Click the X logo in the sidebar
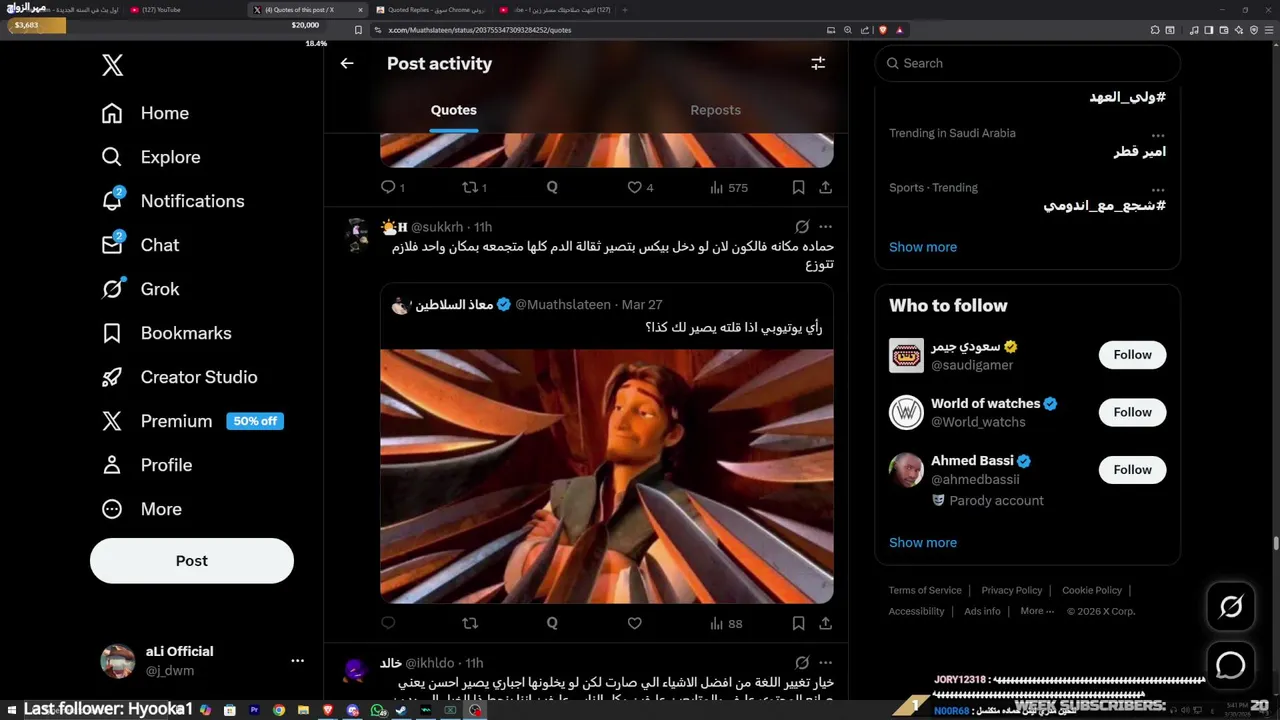This screenshot has width=1280, height=720. 112,66
